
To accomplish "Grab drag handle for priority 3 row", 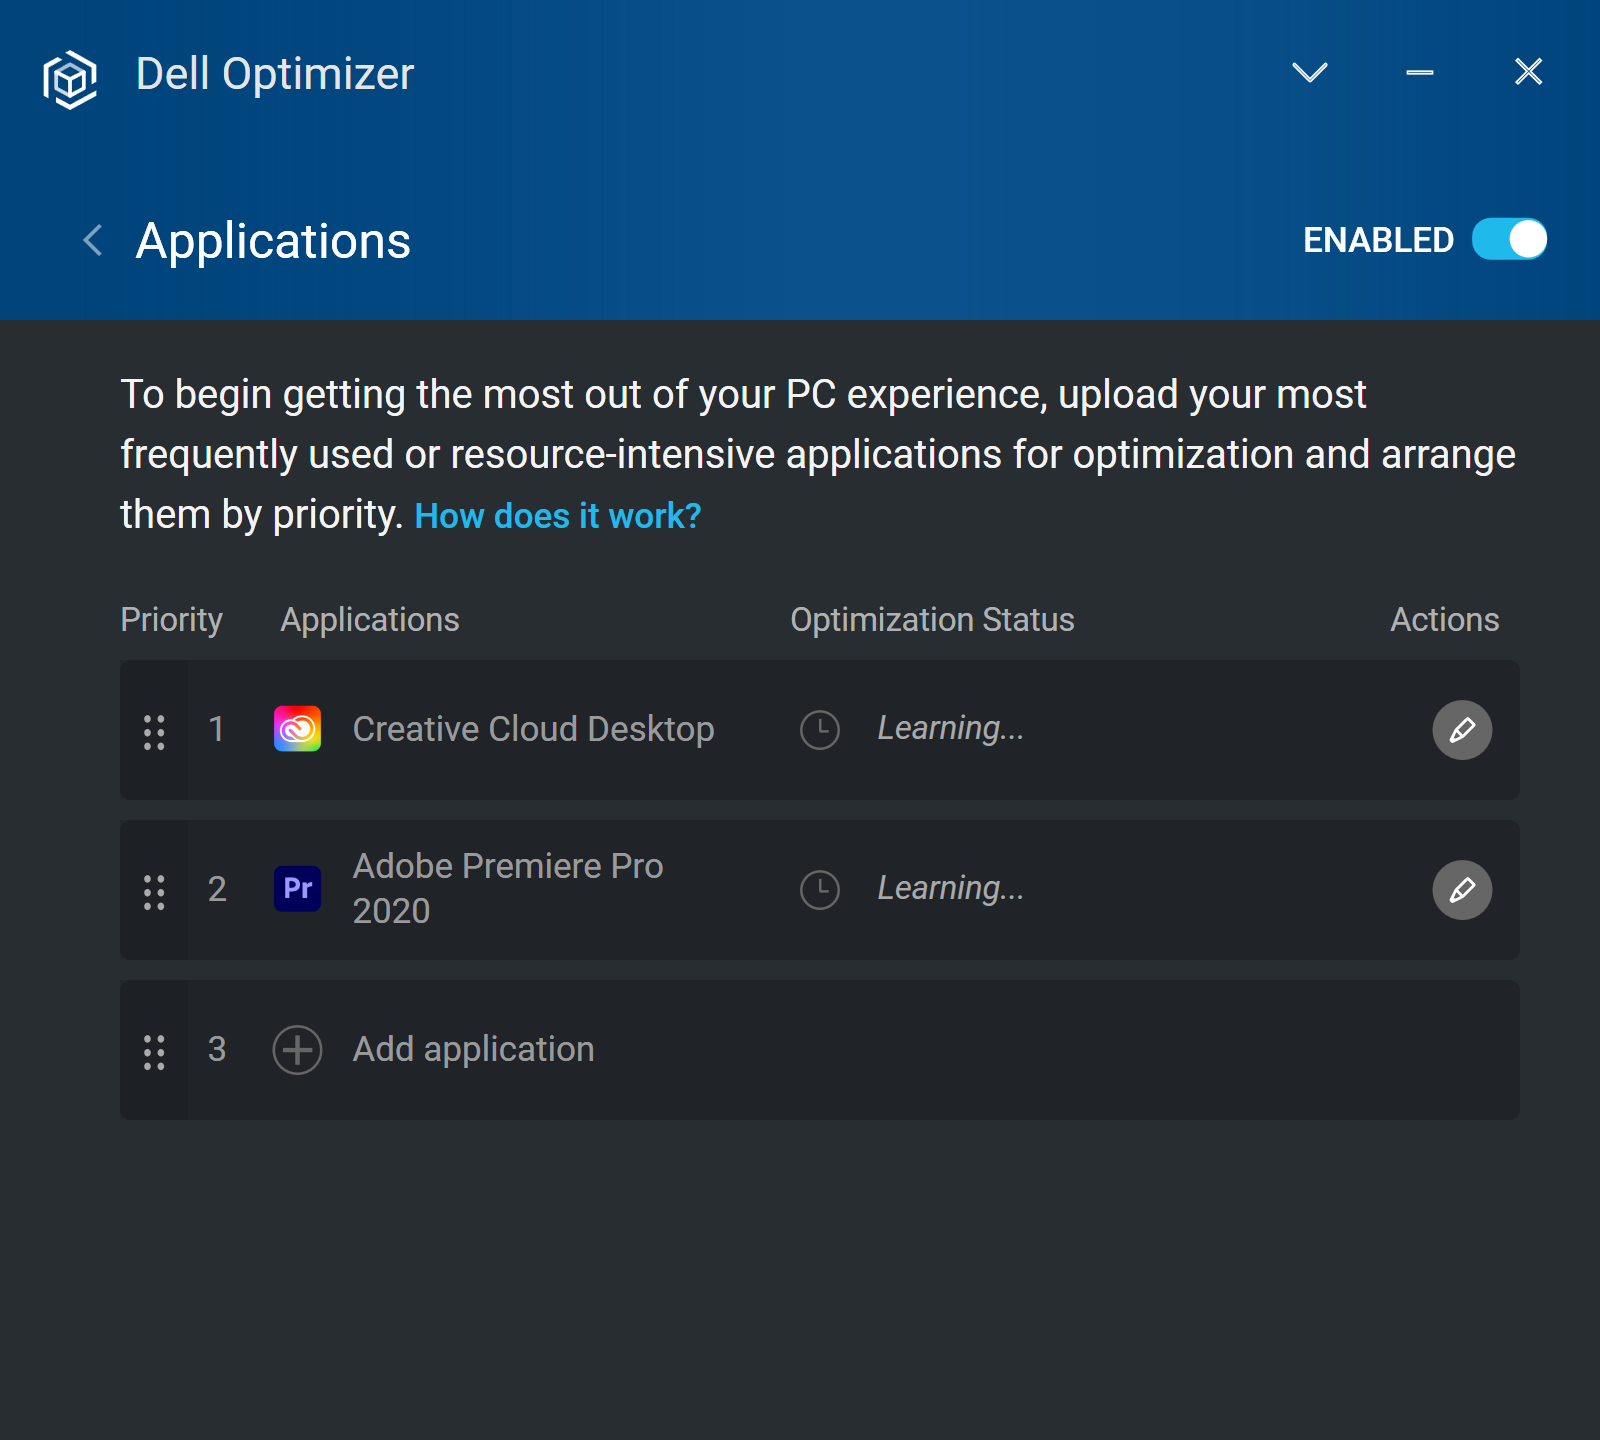I will 154,1051.
